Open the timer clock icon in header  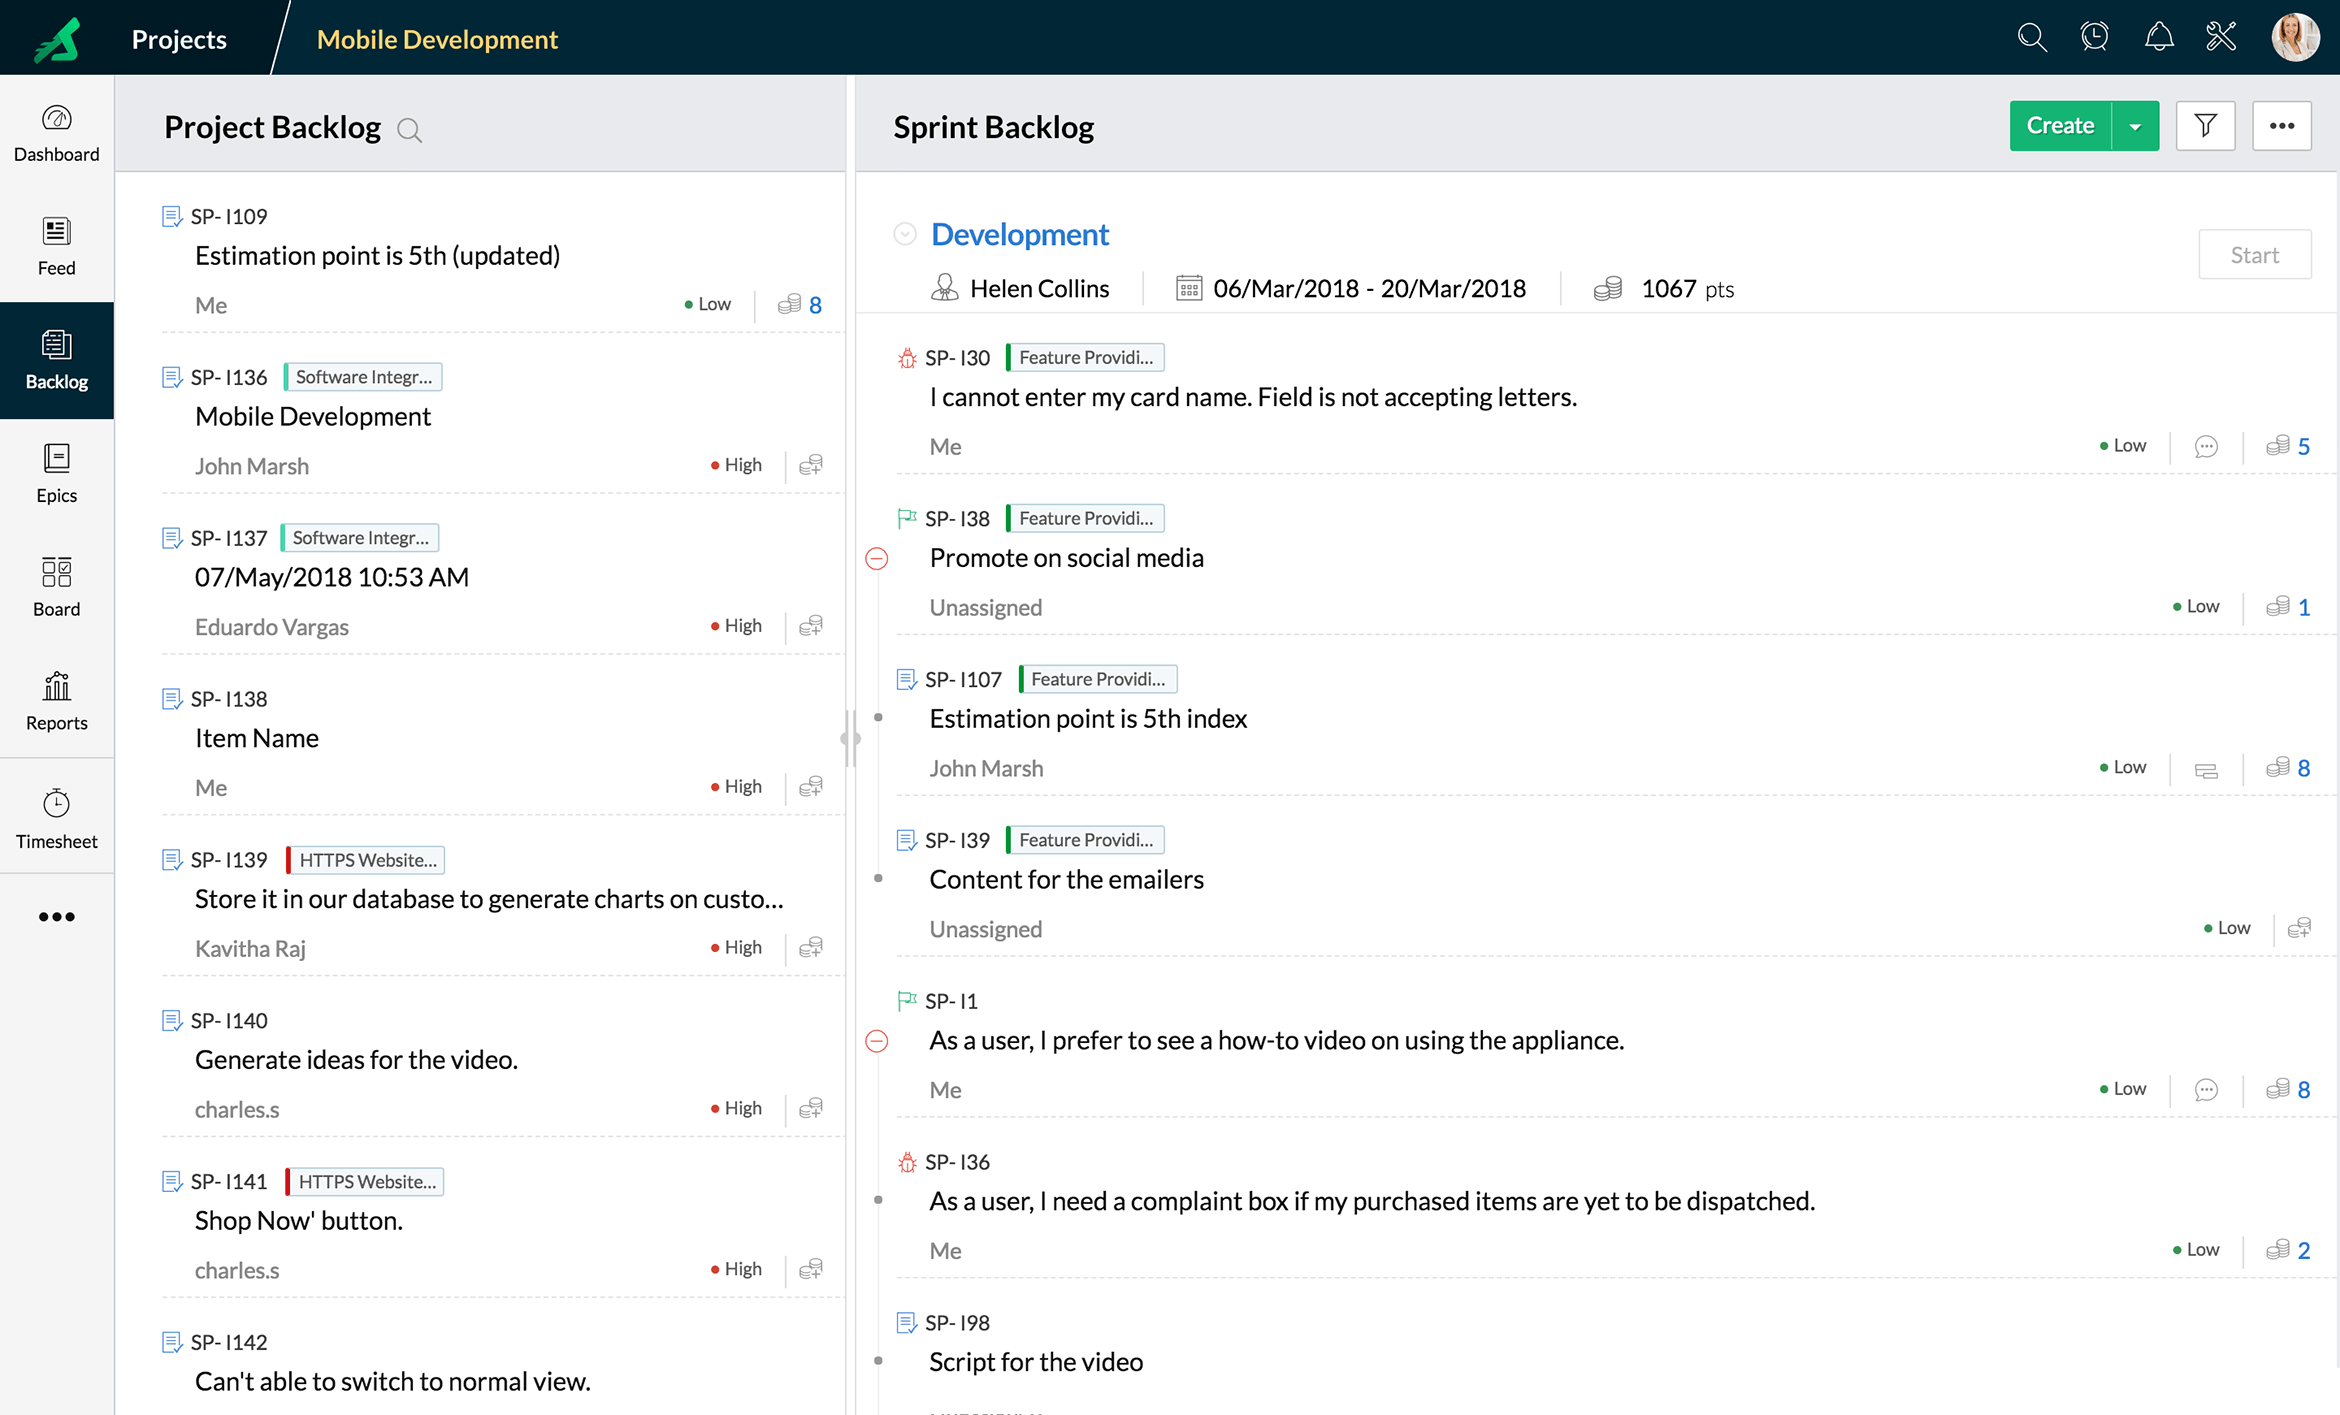pyautogui.click(x=2094, y=38)
